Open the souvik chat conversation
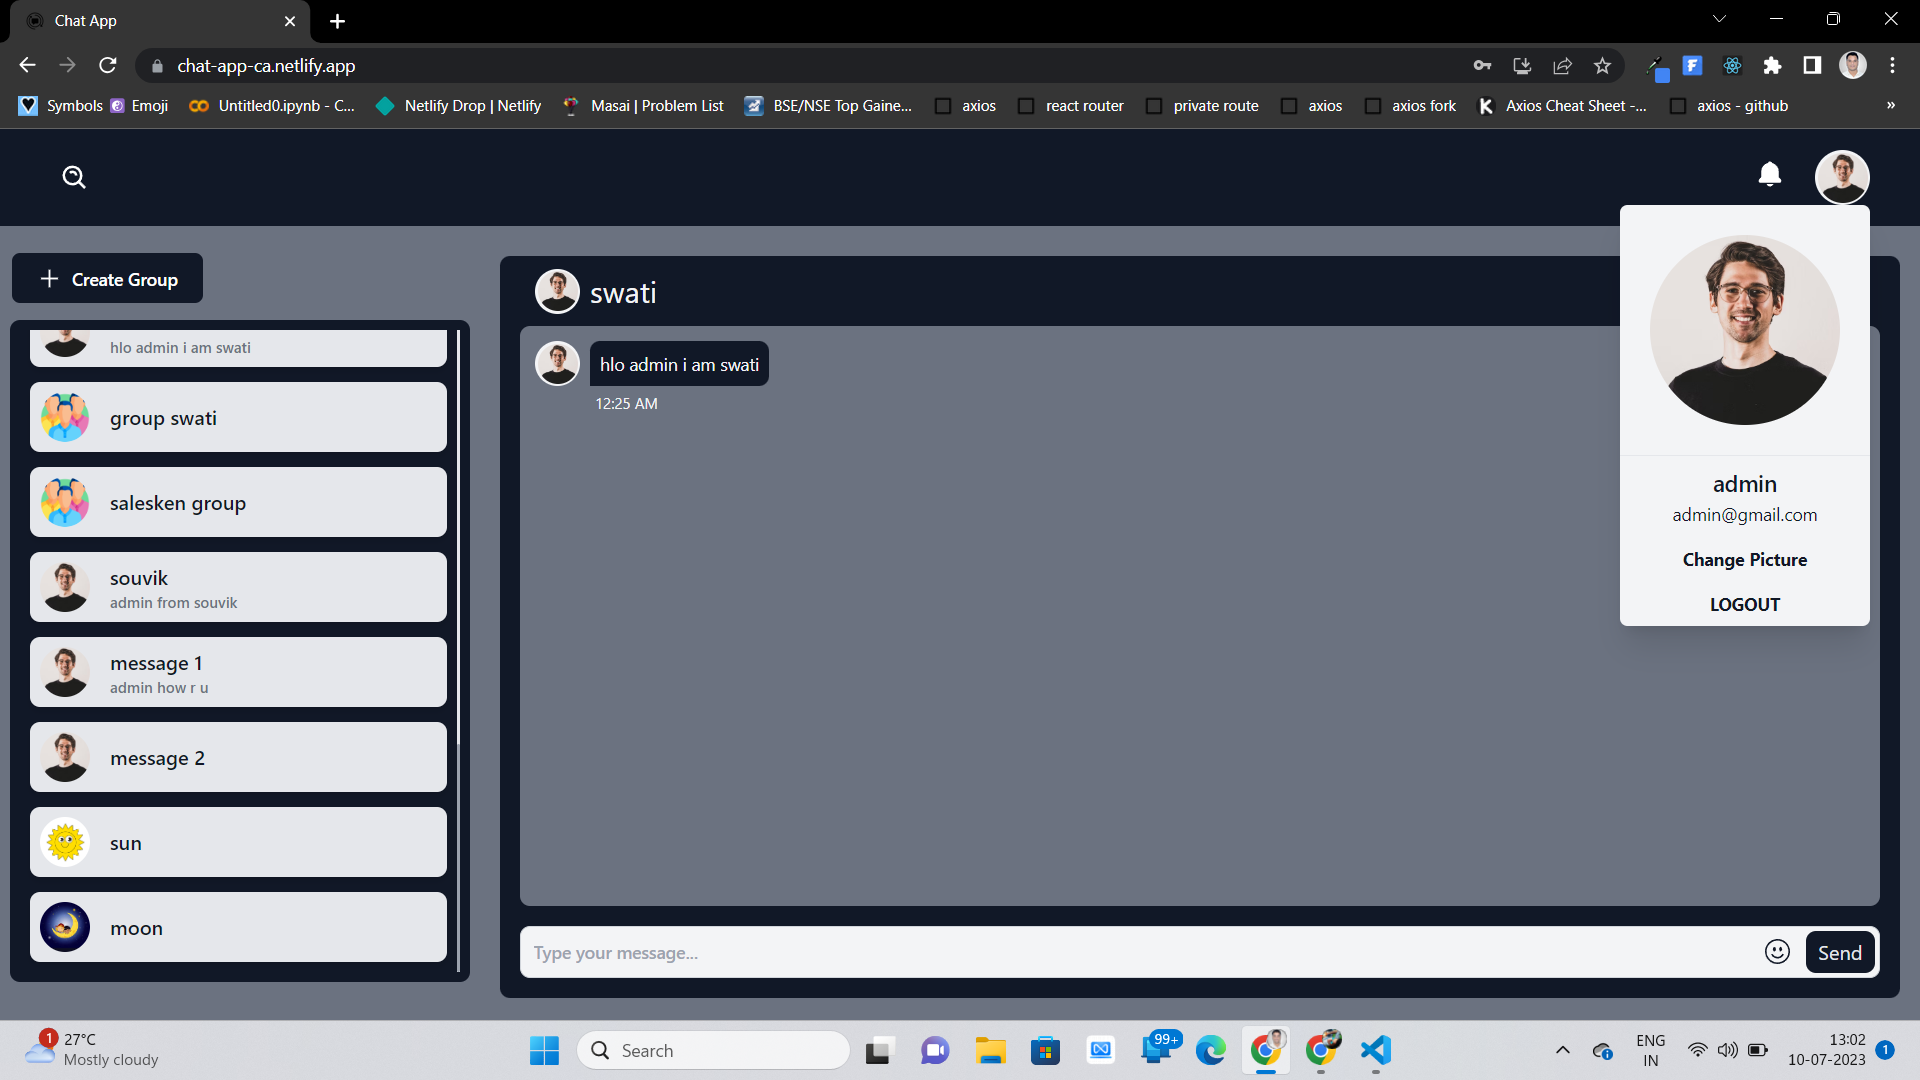The height and width of the screenshot is (1080, 1920). (239, 587)
